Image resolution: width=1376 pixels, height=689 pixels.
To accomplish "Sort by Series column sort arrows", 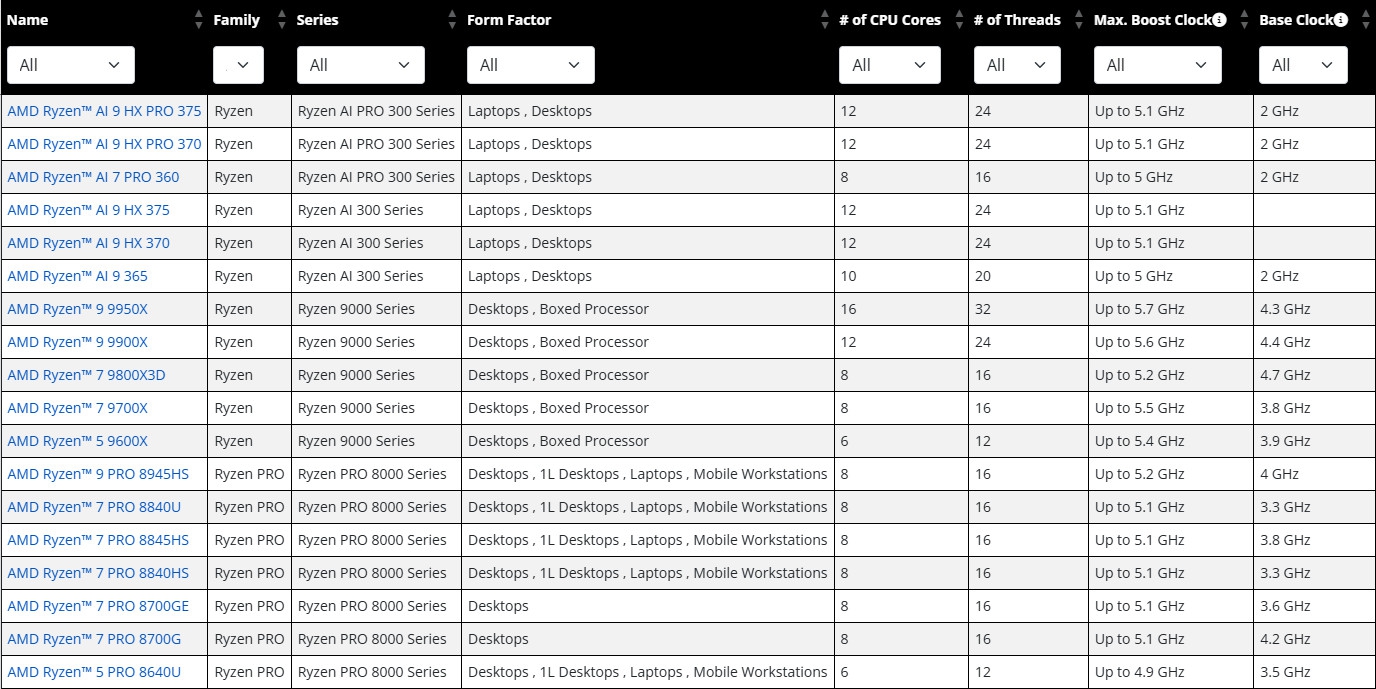I will 452,19.
